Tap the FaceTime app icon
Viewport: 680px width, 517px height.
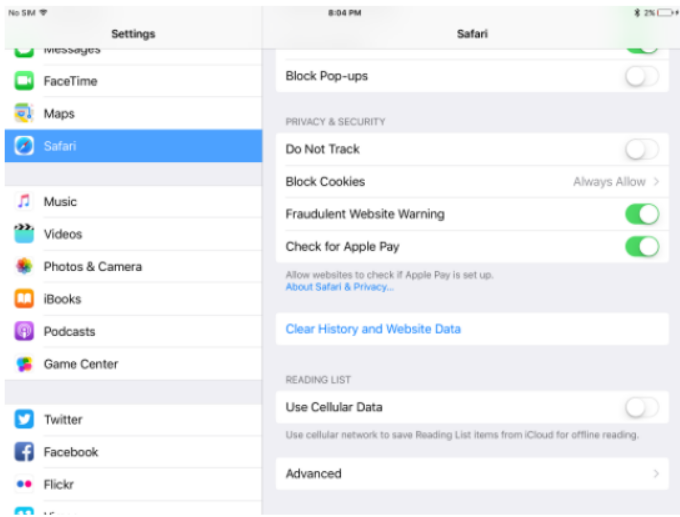click(x=25, y=81)
